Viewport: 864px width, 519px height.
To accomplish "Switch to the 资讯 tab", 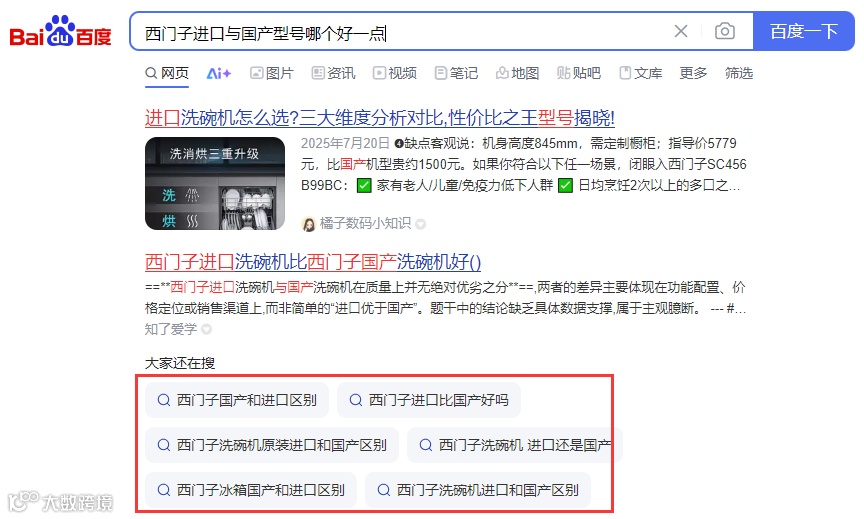I will [x=333, y=73].
